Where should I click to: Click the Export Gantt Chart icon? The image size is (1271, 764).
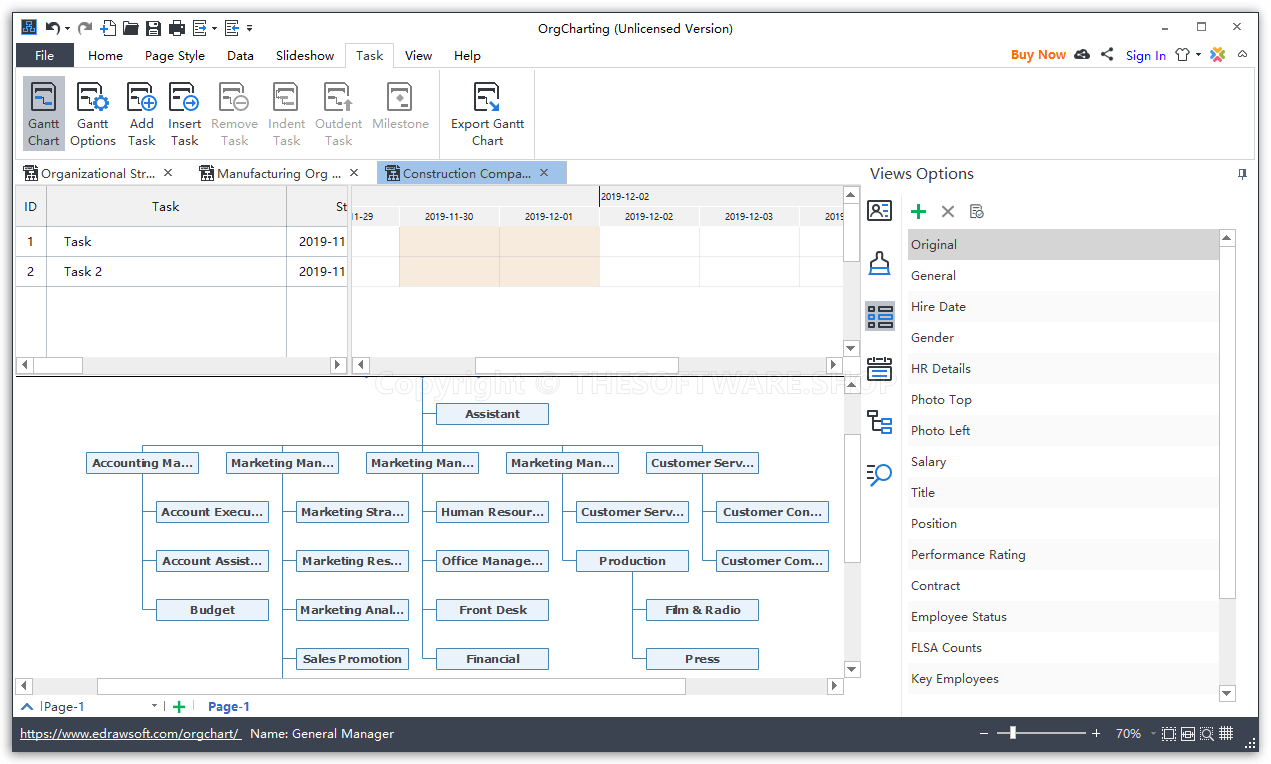pos(487,111)
